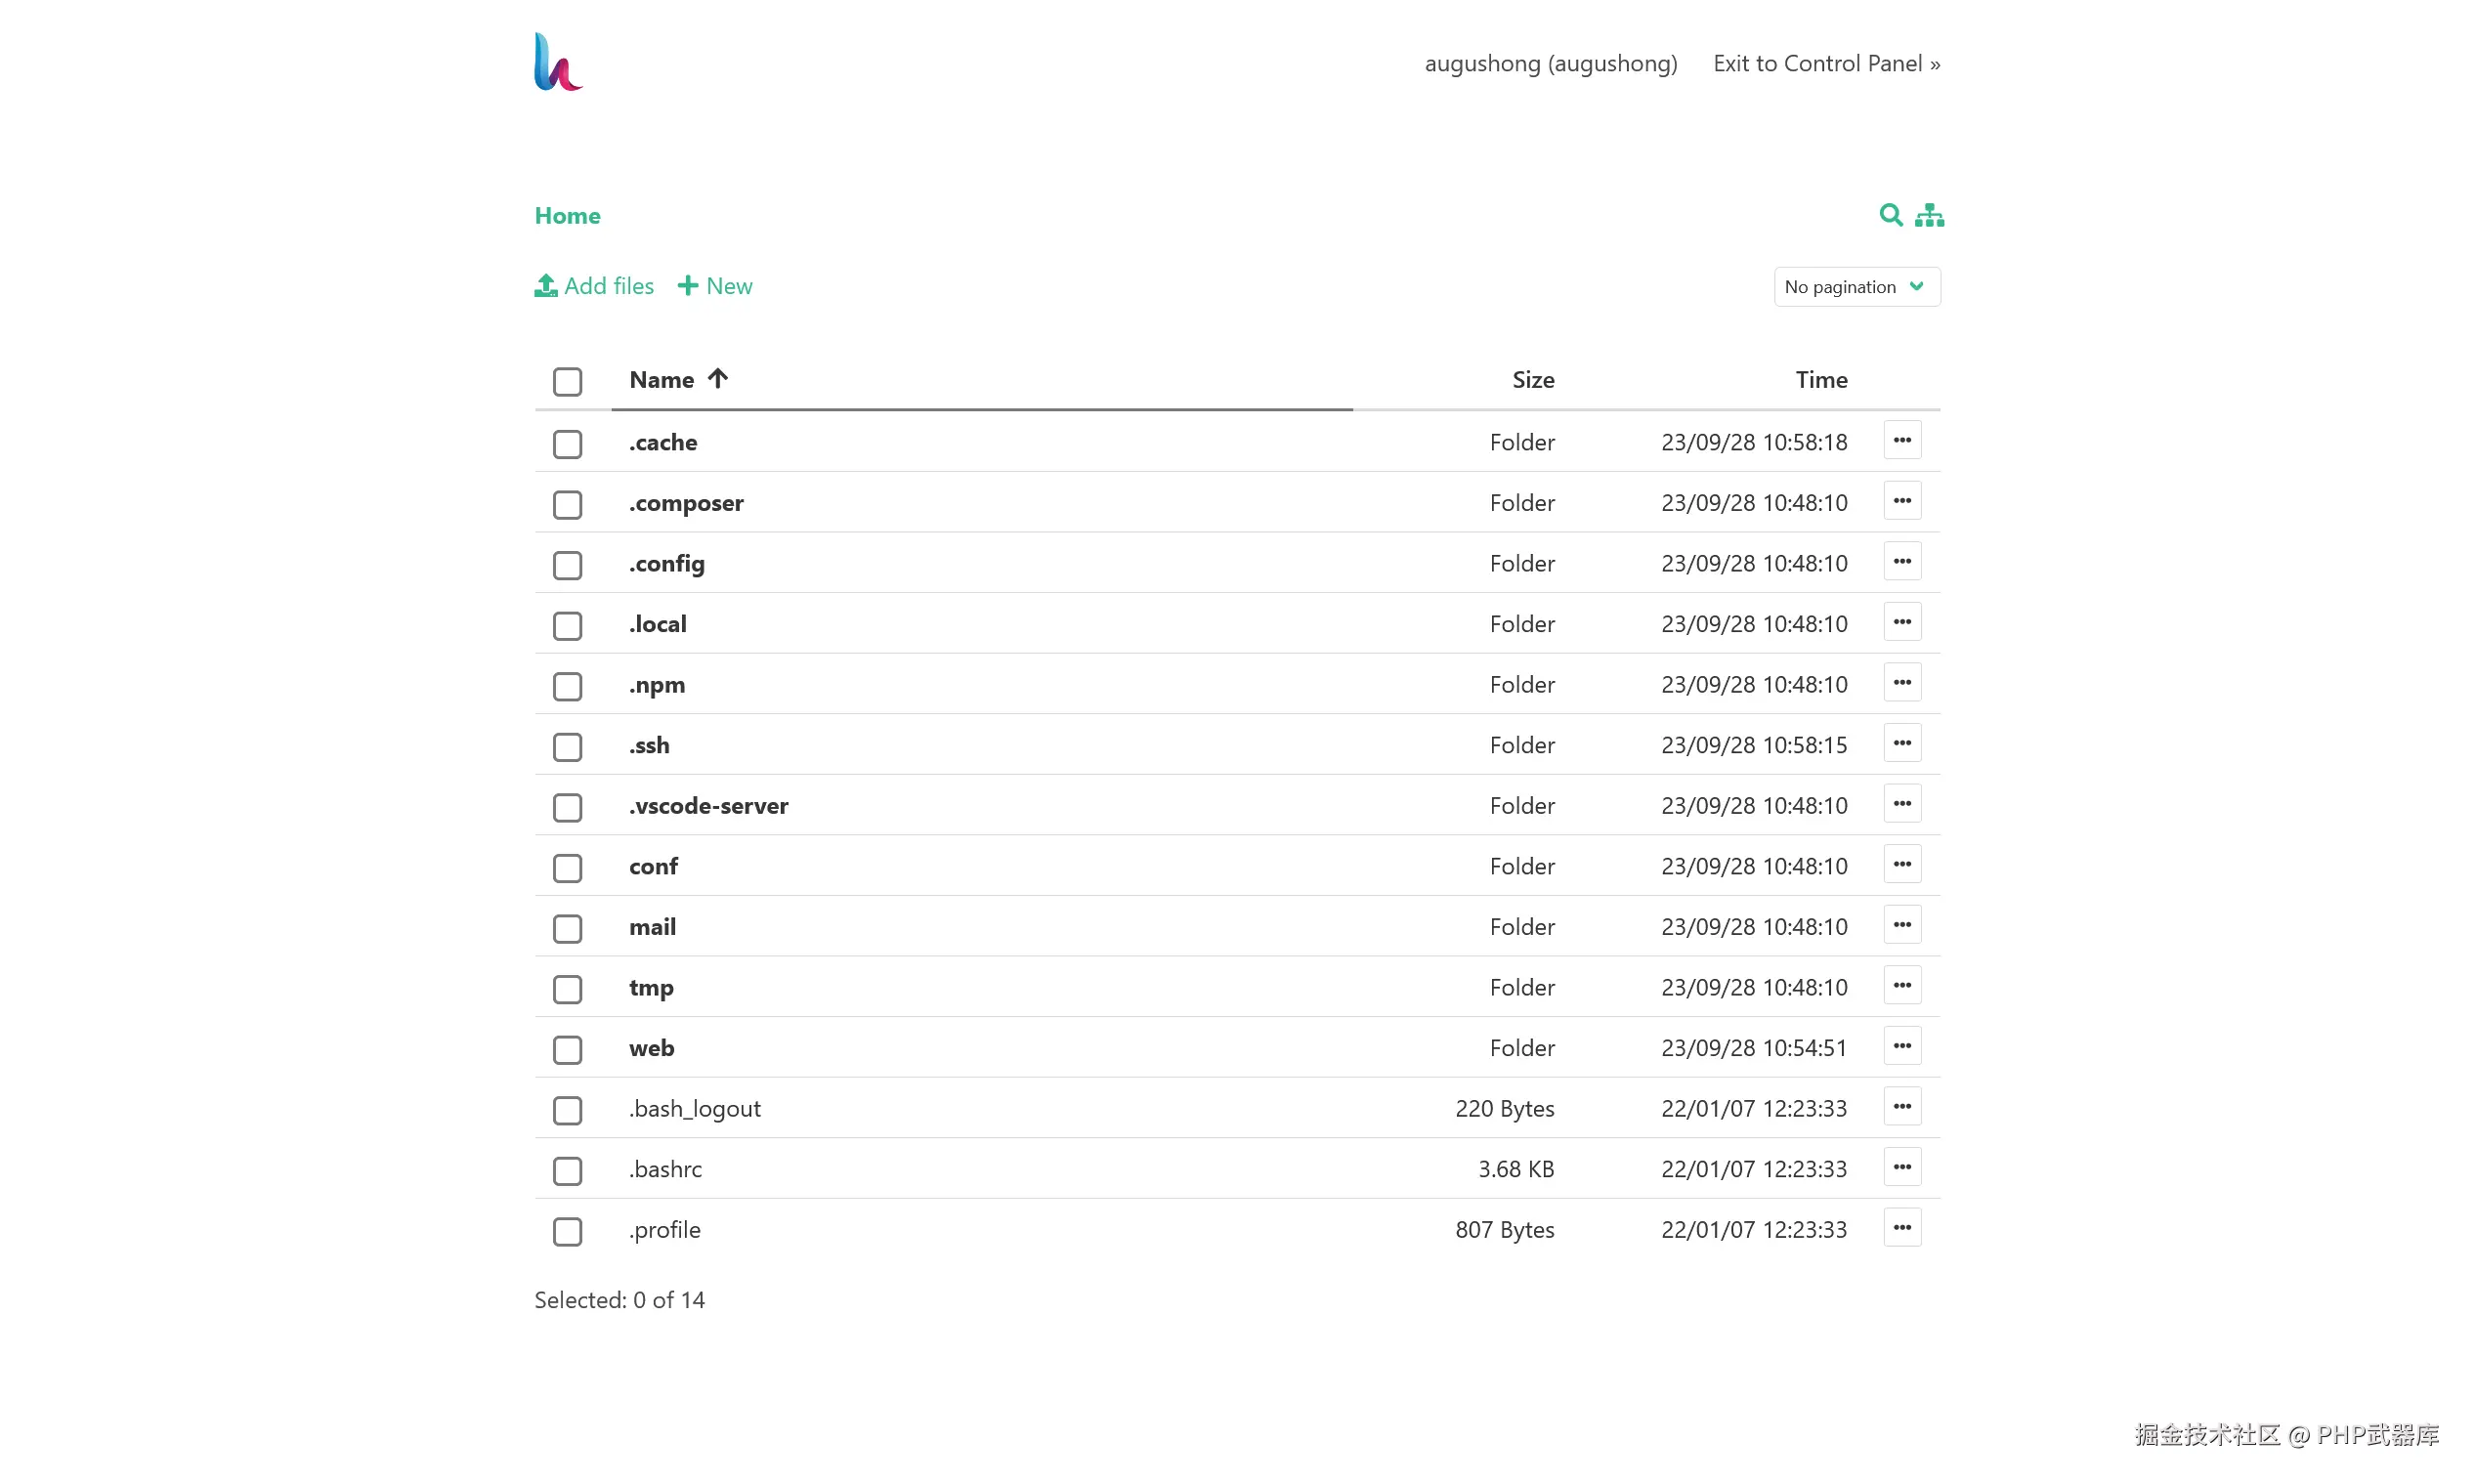
Task: Sort by the Time column header
Action: [1820, 380]
